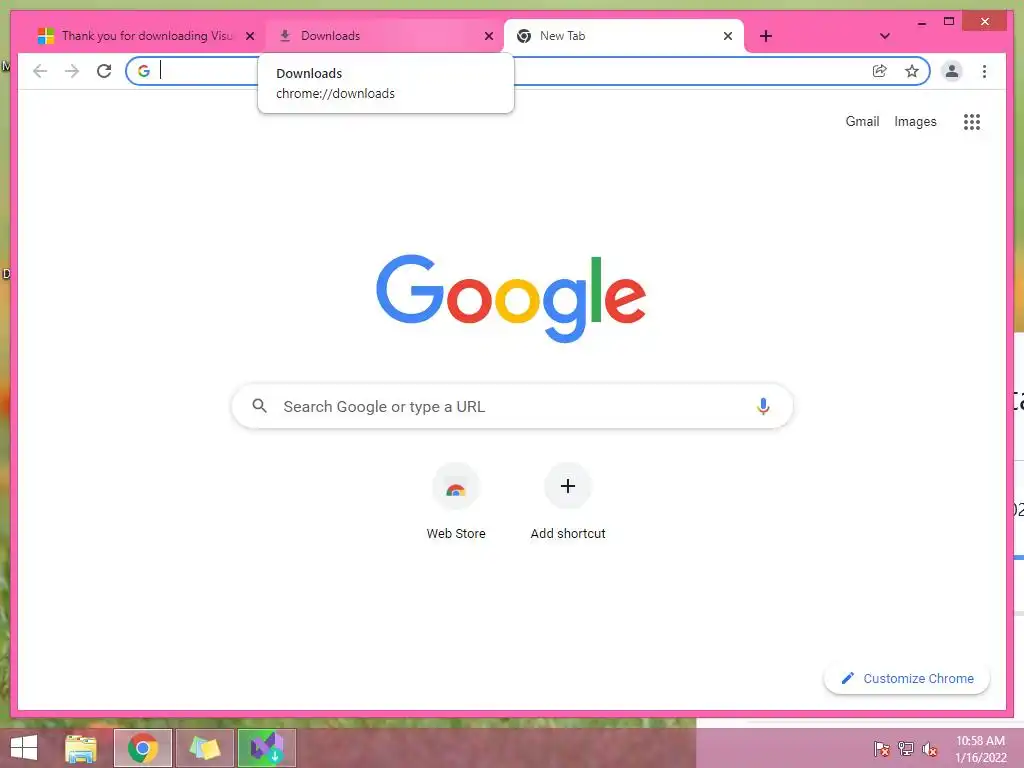
Task: Open the profile avatar menu
Action: [952, 71]
